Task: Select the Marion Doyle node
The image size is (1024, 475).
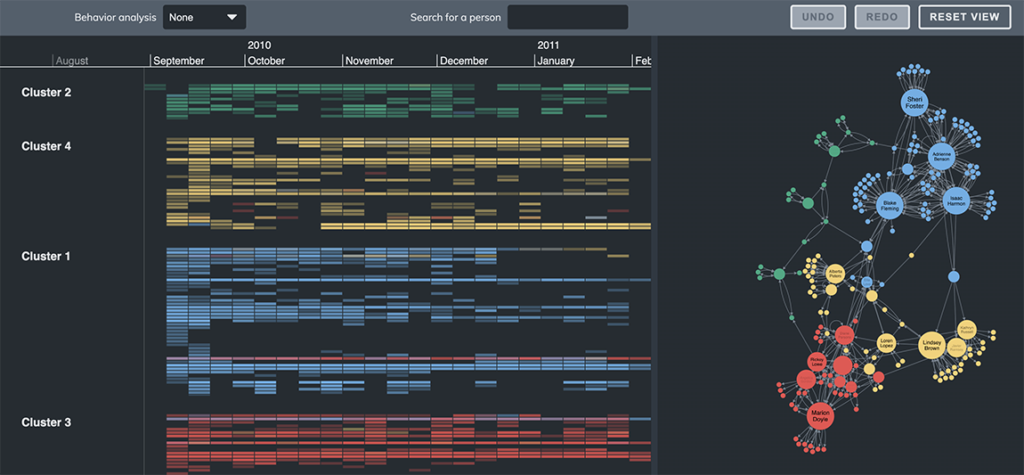Action: click(x=819, y=415)
